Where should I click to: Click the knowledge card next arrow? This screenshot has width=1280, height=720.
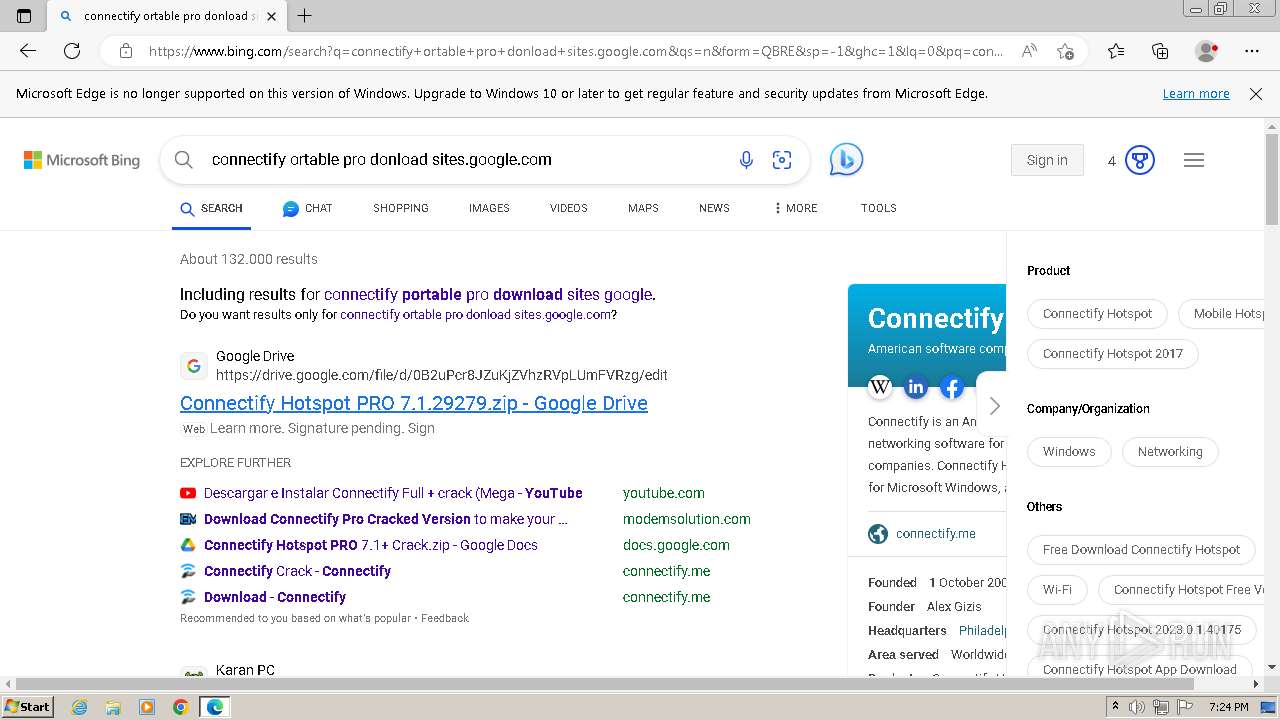click(x=994, y=406)
